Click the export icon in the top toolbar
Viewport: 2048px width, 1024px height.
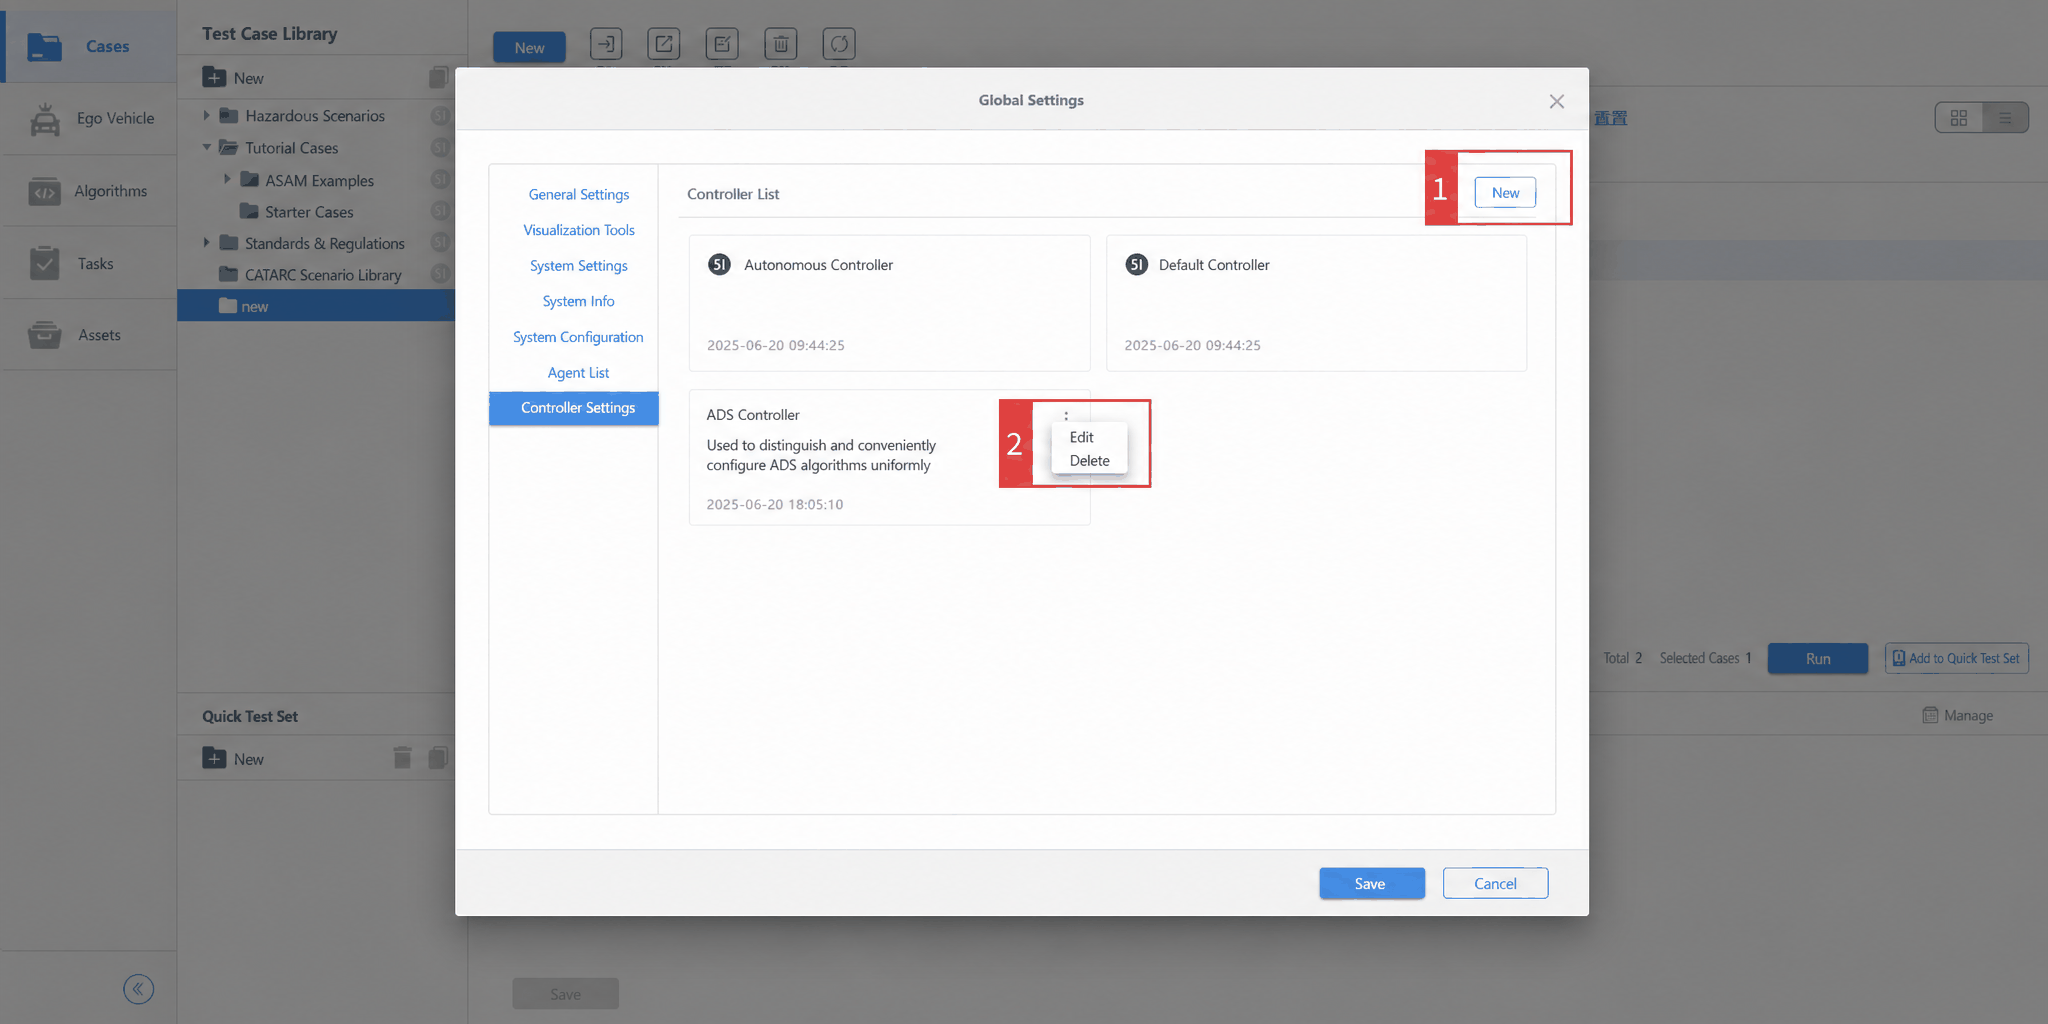(664, 44)
